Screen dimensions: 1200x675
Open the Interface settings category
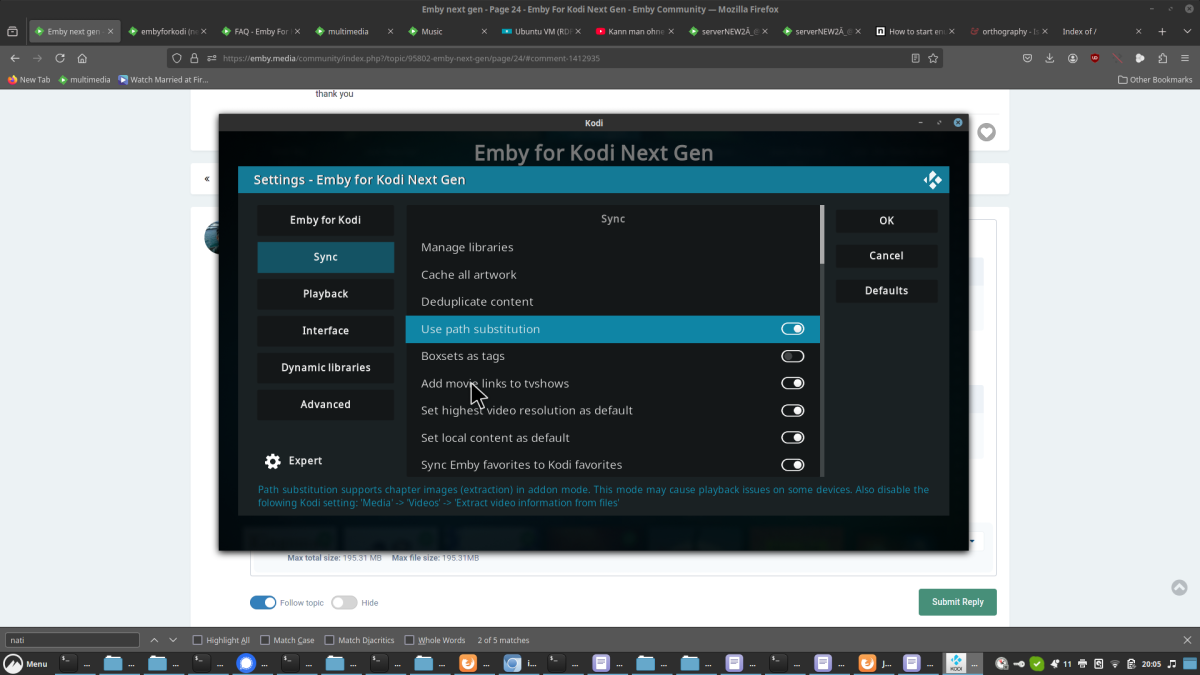tap(326, 331)
